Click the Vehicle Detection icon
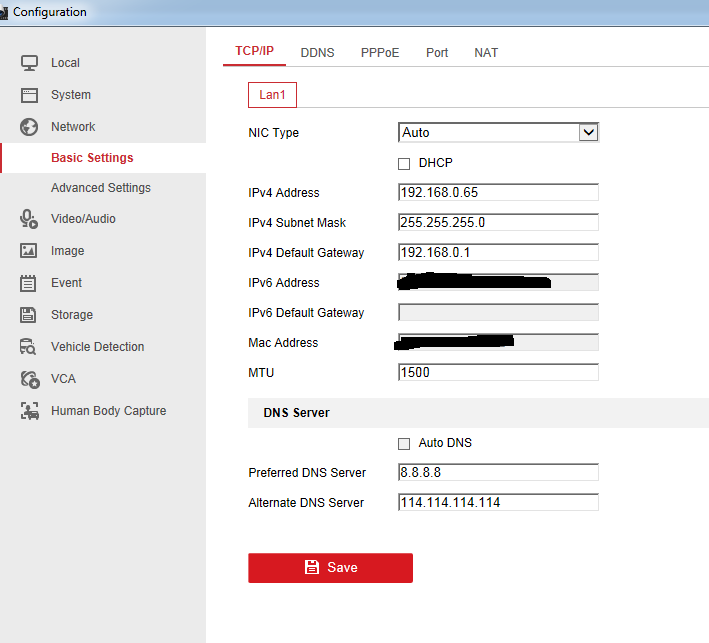 coord(29,347)
